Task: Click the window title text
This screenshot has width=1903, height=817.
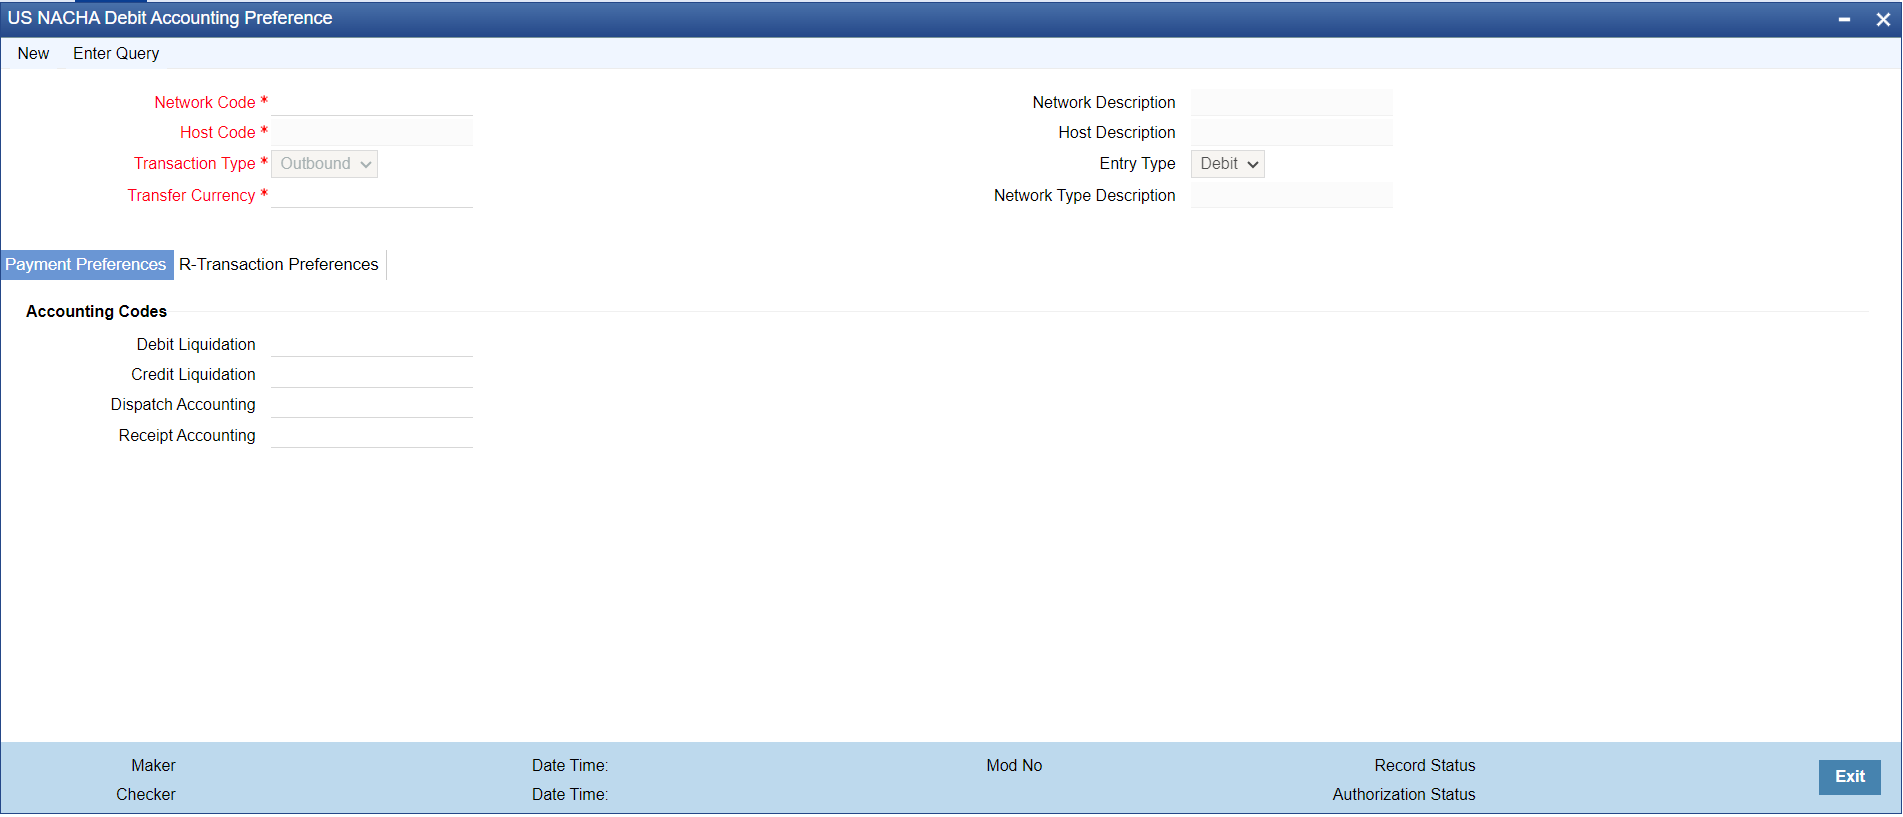Action: (x=170, y=18)
